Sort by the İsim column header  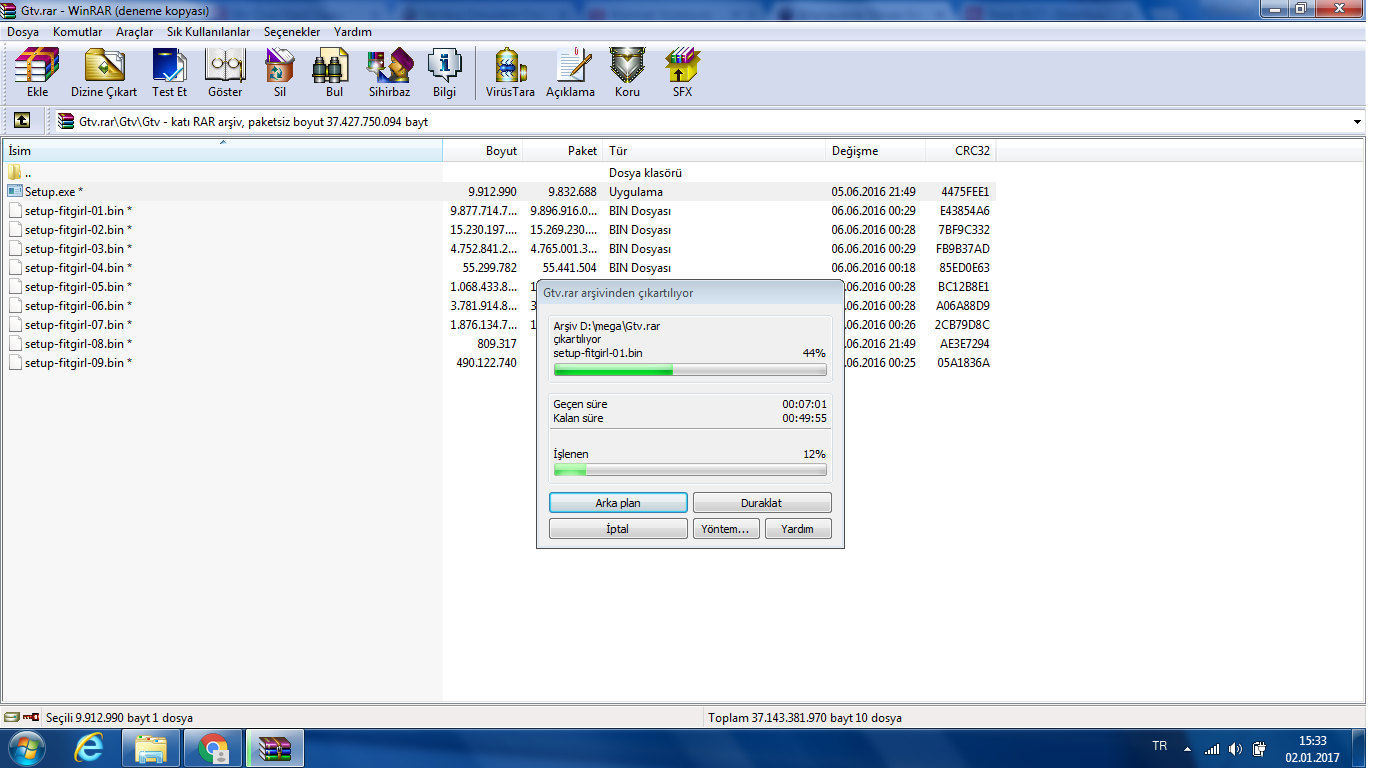[x=222, y=151]
